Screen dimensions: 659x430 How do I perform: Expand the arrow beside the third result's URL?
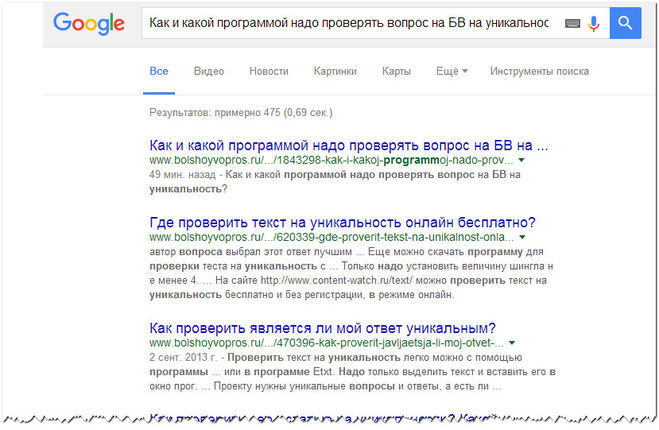click(512, 344)
